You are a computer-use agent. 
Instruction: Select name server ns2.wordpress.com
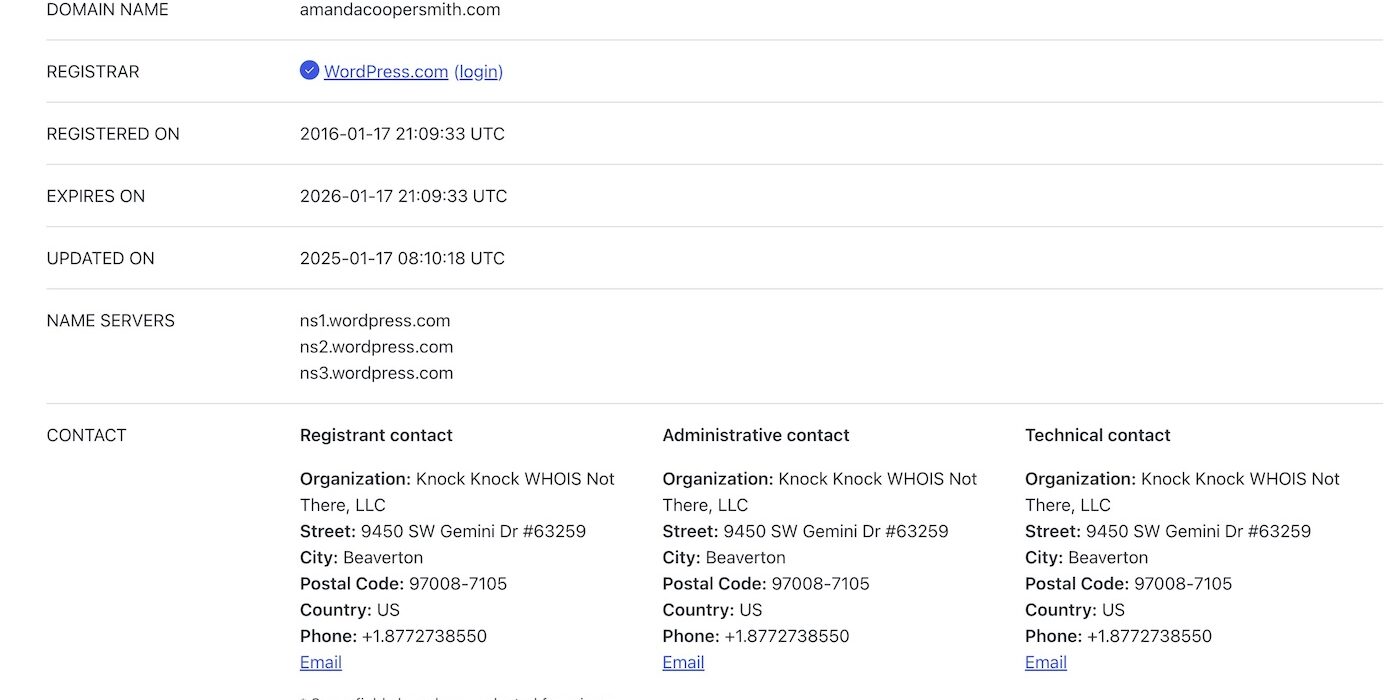coord(376,347)
